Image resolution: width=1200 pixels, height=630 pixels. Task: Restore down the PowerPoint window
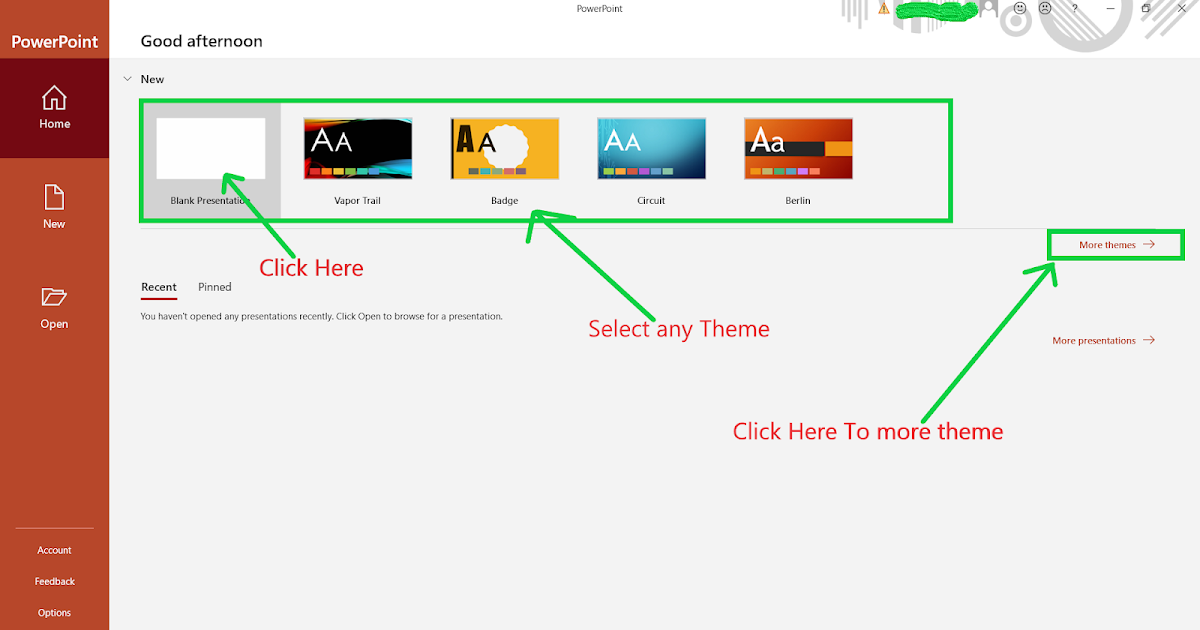click(x=1146, y=8)
